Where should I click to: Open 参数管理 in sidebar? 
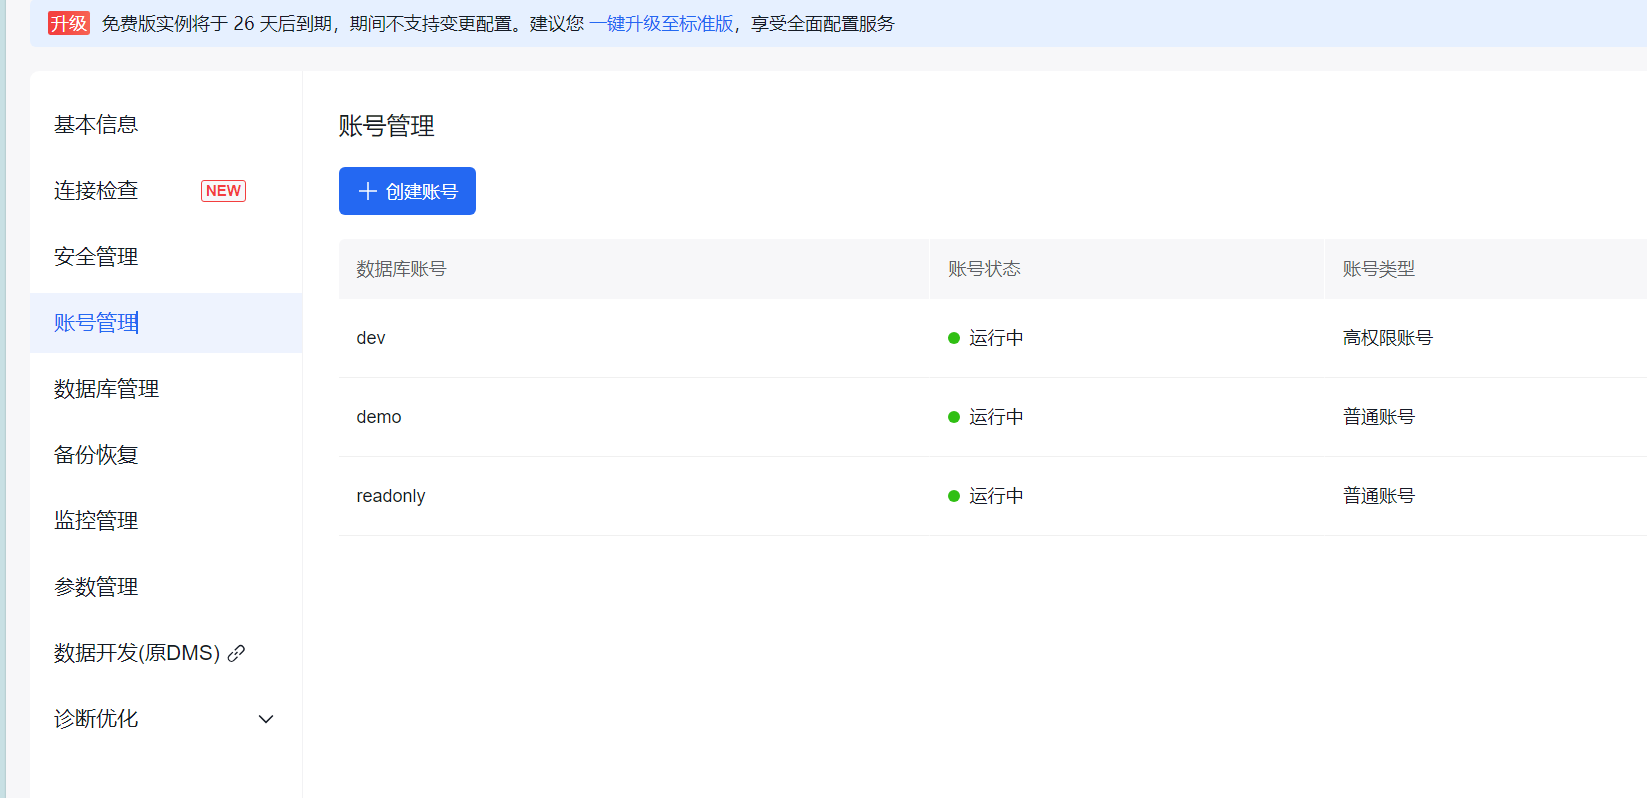coord(96,586)
